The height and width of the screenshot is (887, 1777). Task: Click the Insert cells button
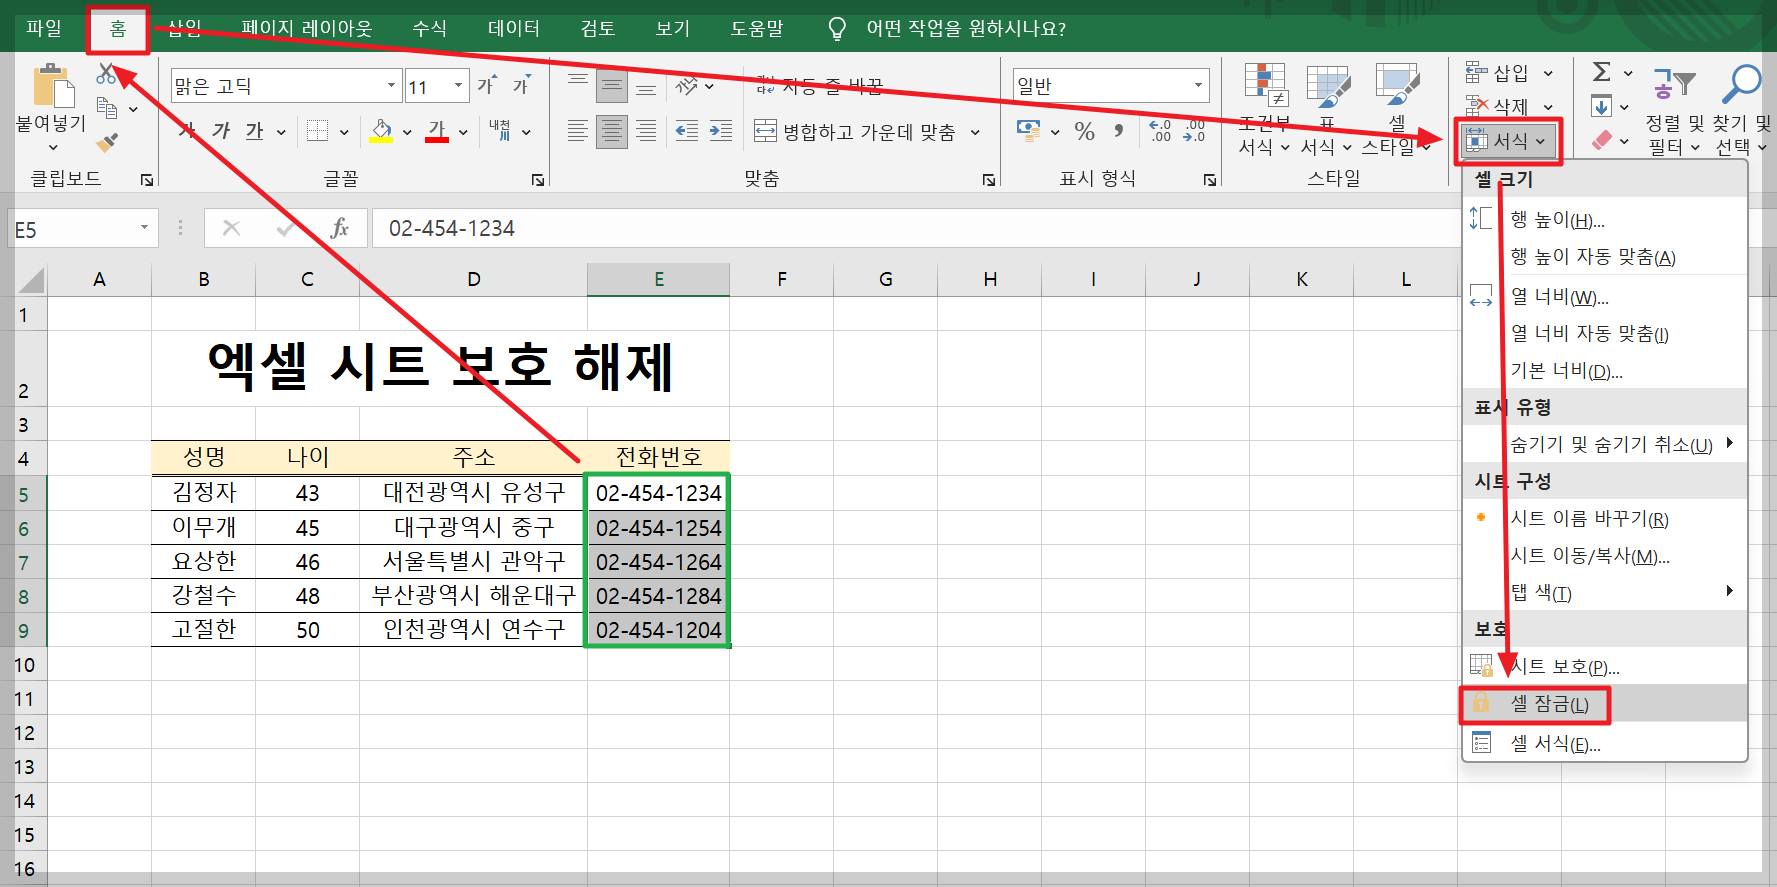coord(1509,73)
